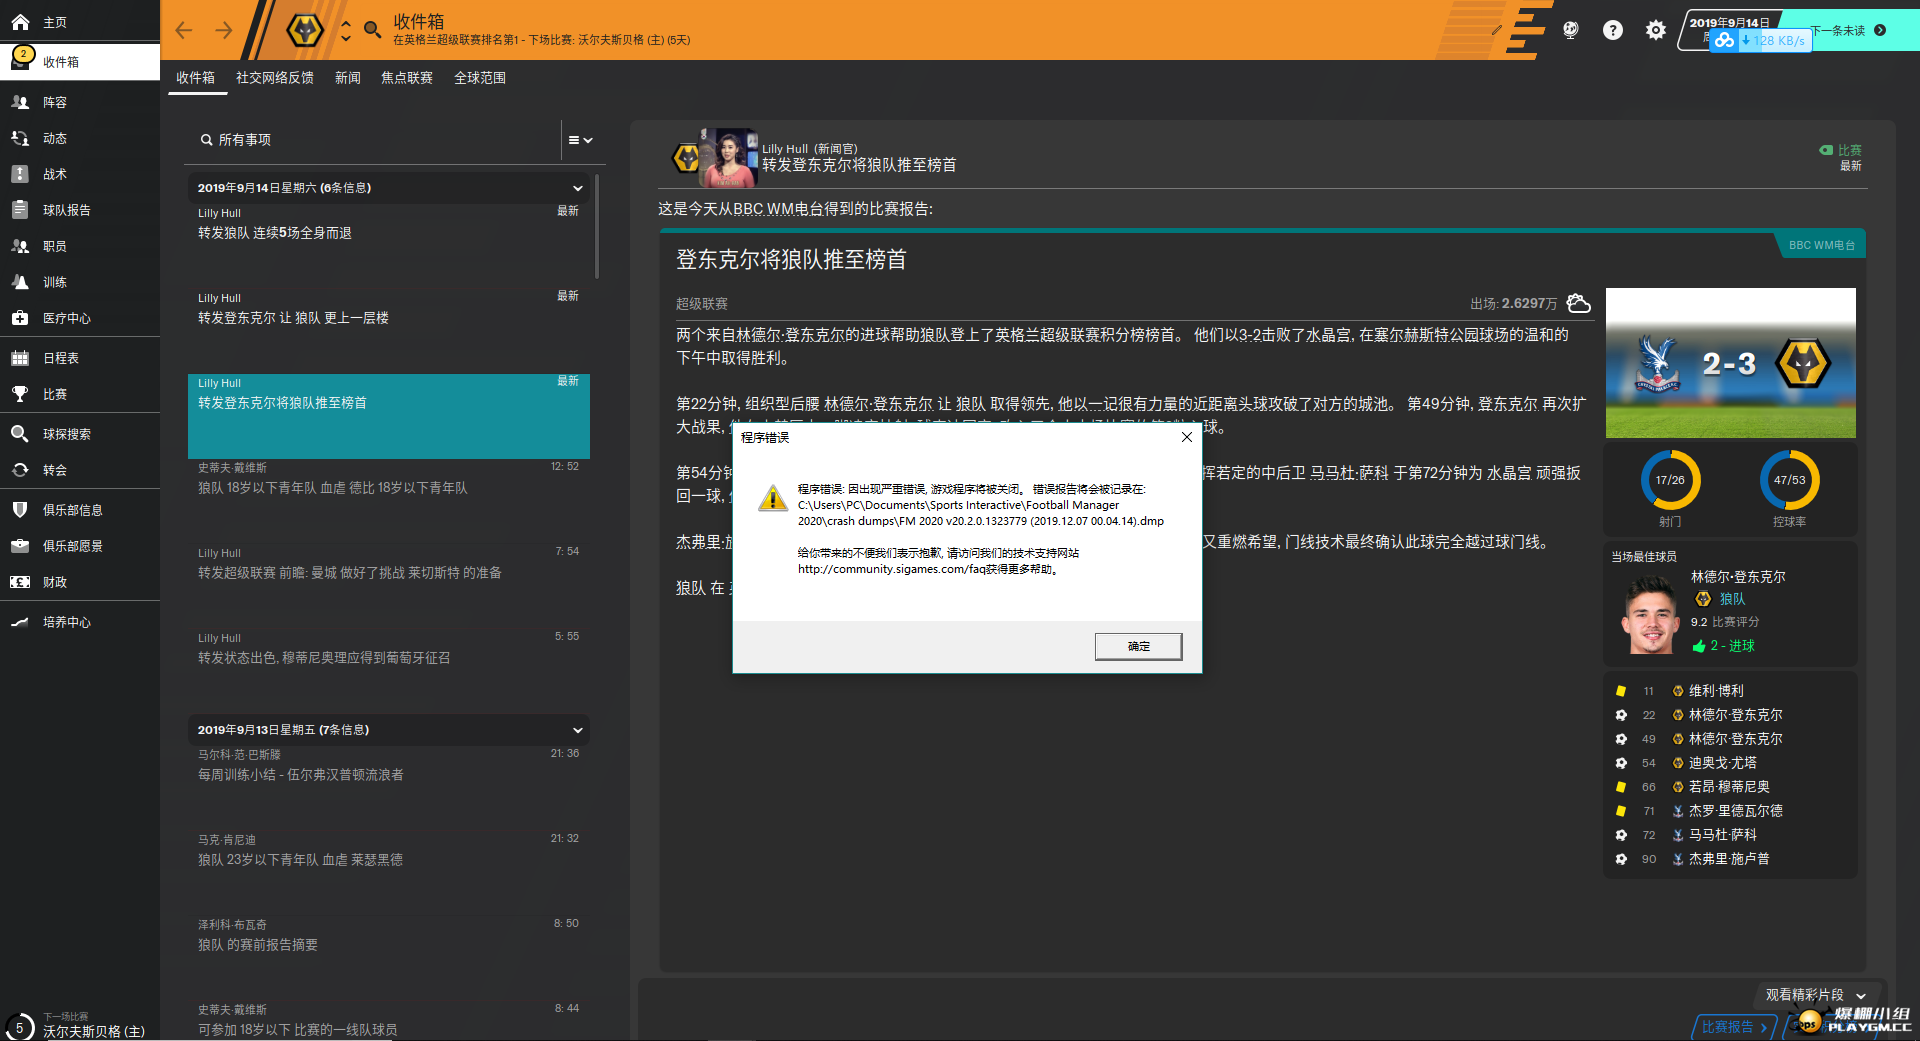Open settings gear in top bar
The height and width of the screenshot is (1041, 1920).
(x=1656, y=30)
